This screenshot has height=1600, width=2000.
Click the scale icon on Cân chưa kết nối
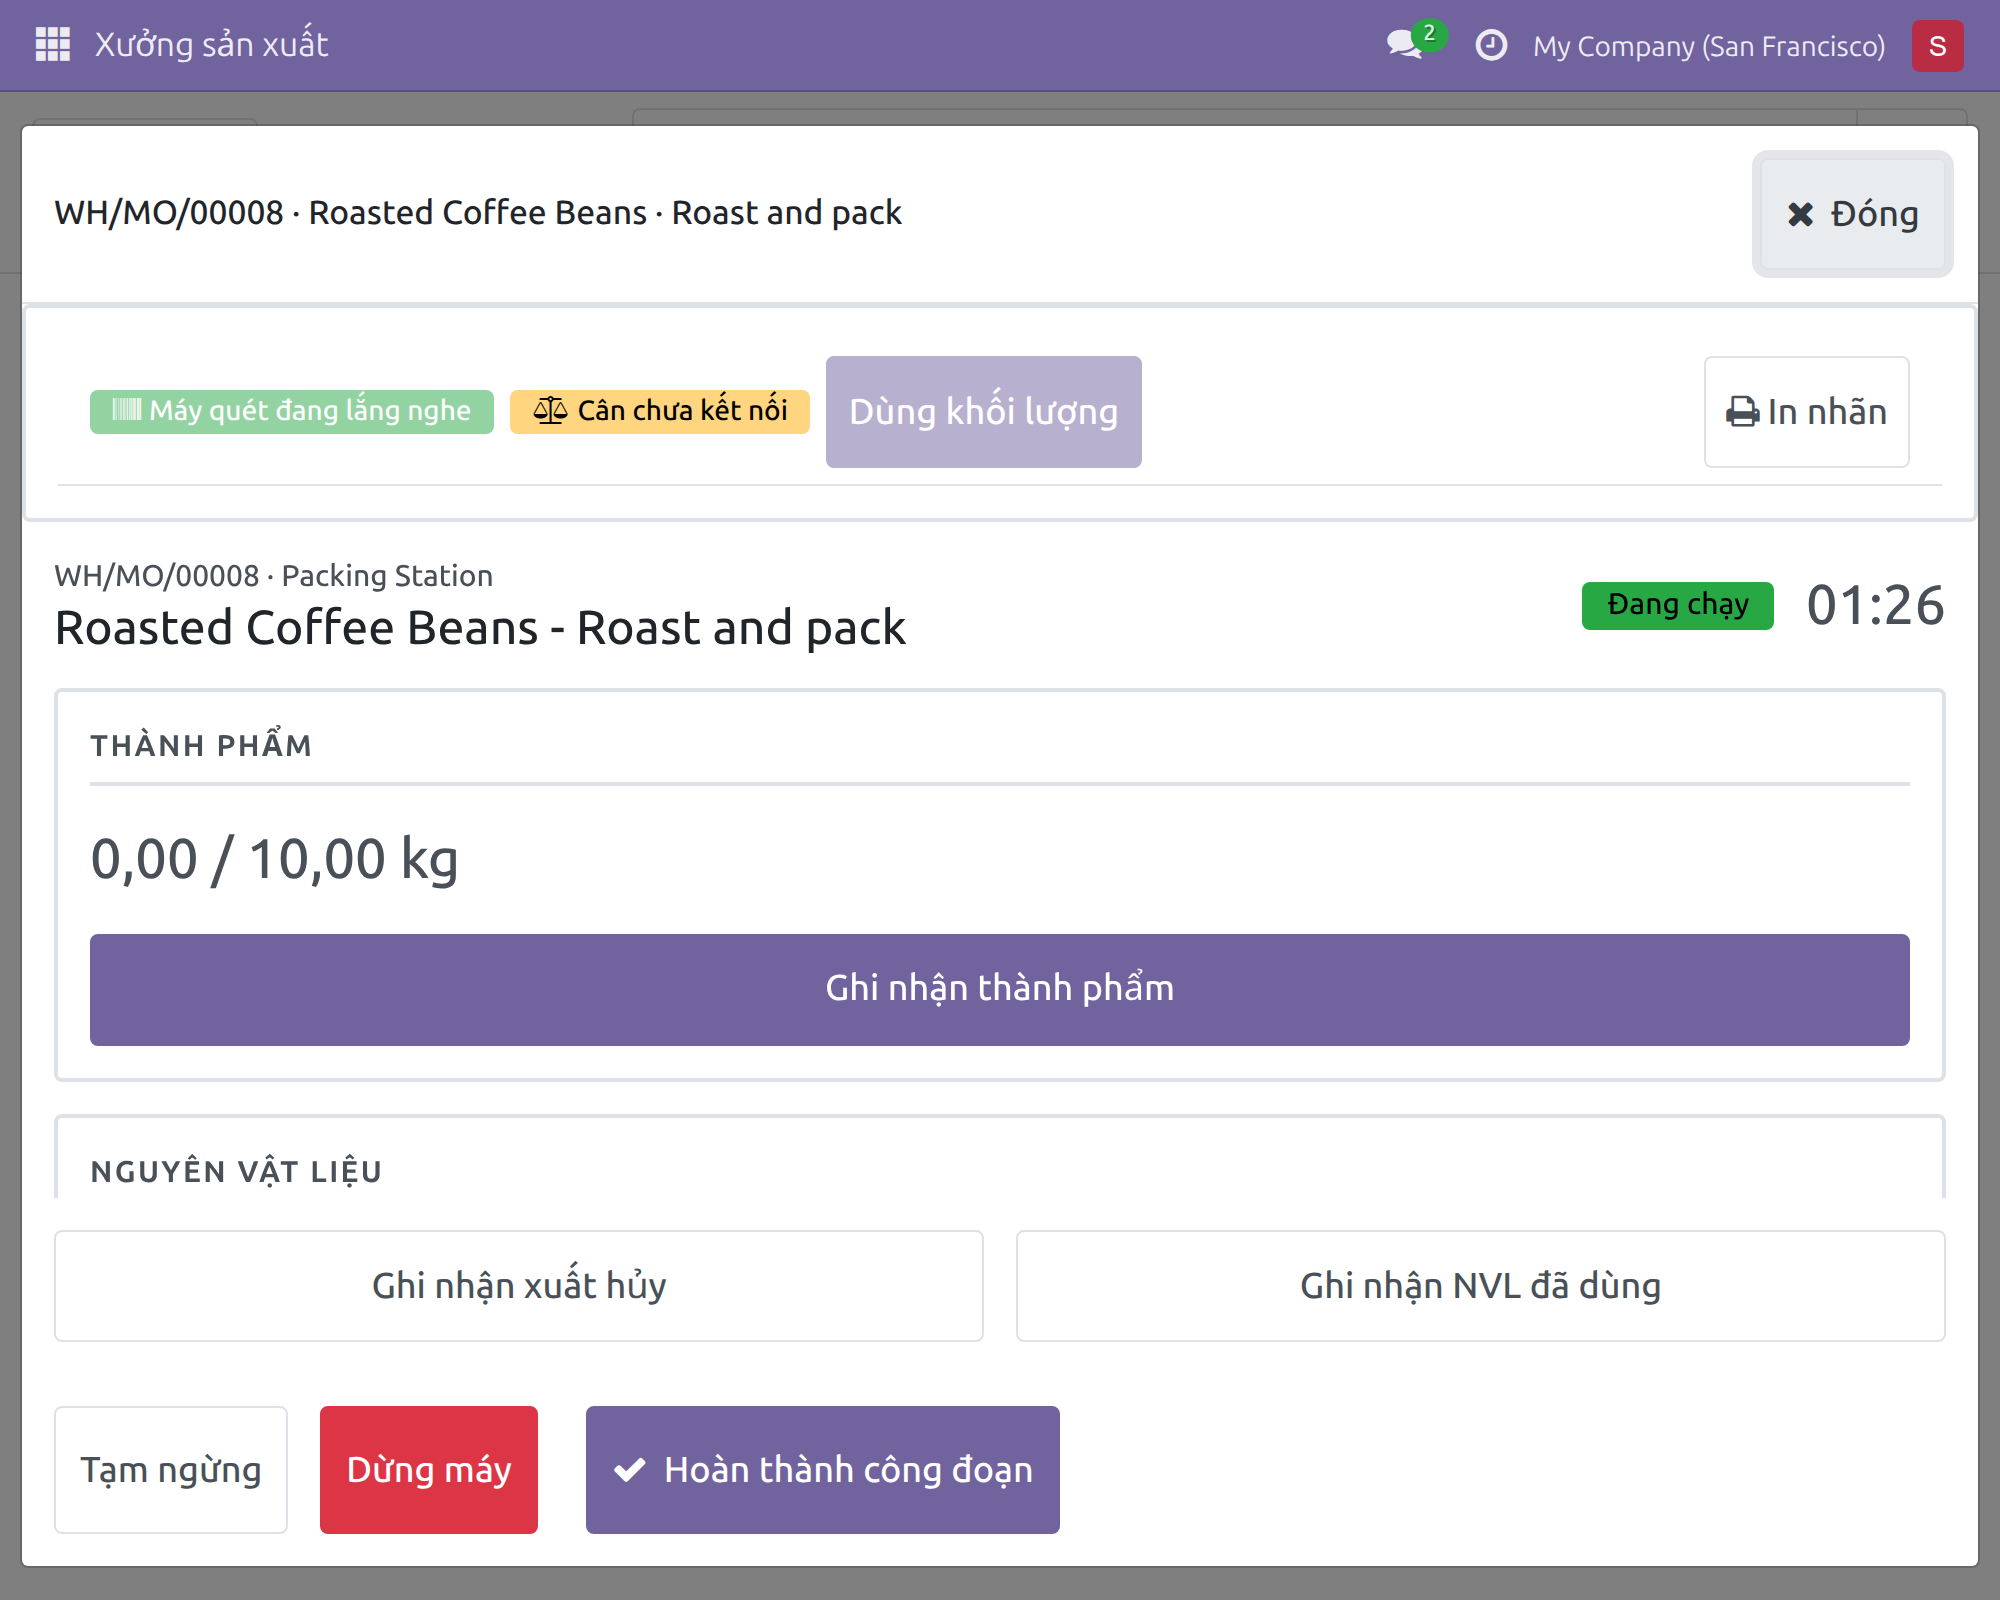(x=550, y=411)
